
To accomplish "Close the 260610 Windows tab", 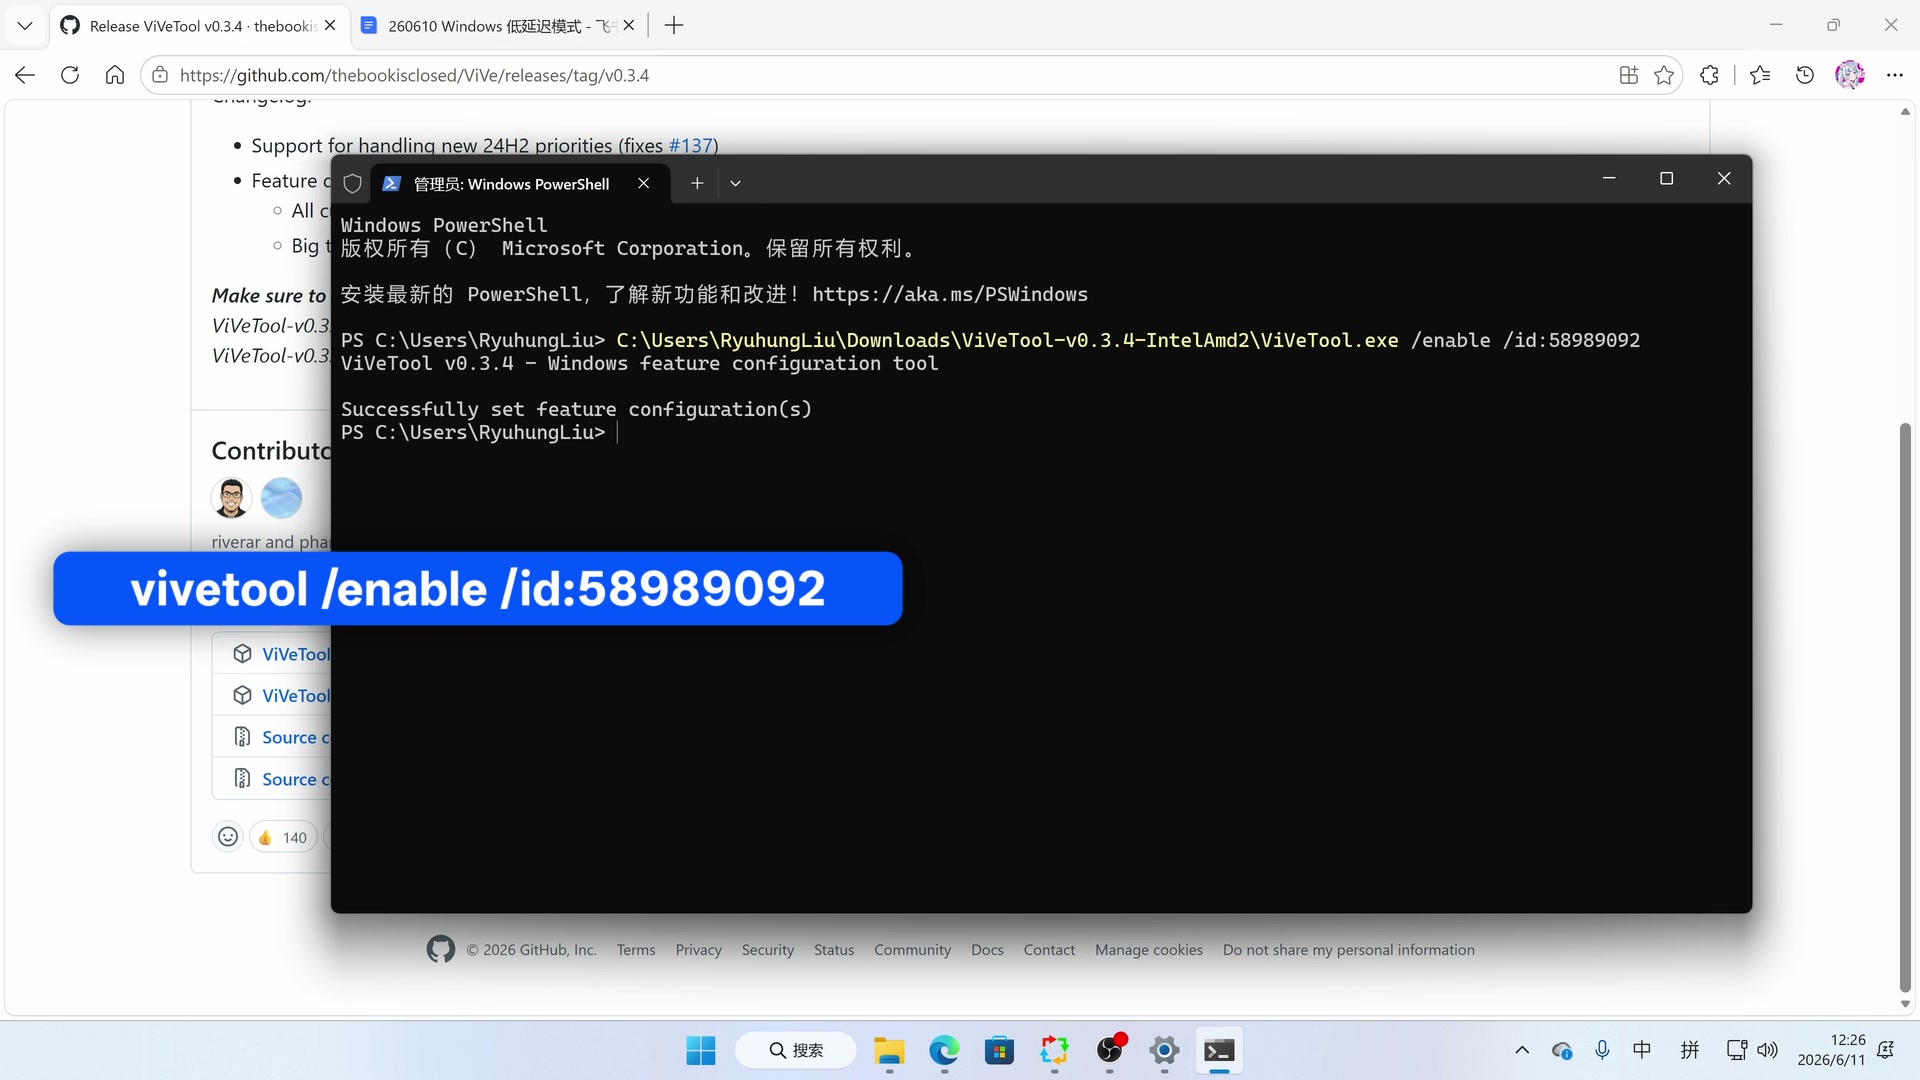I will 629,25.
